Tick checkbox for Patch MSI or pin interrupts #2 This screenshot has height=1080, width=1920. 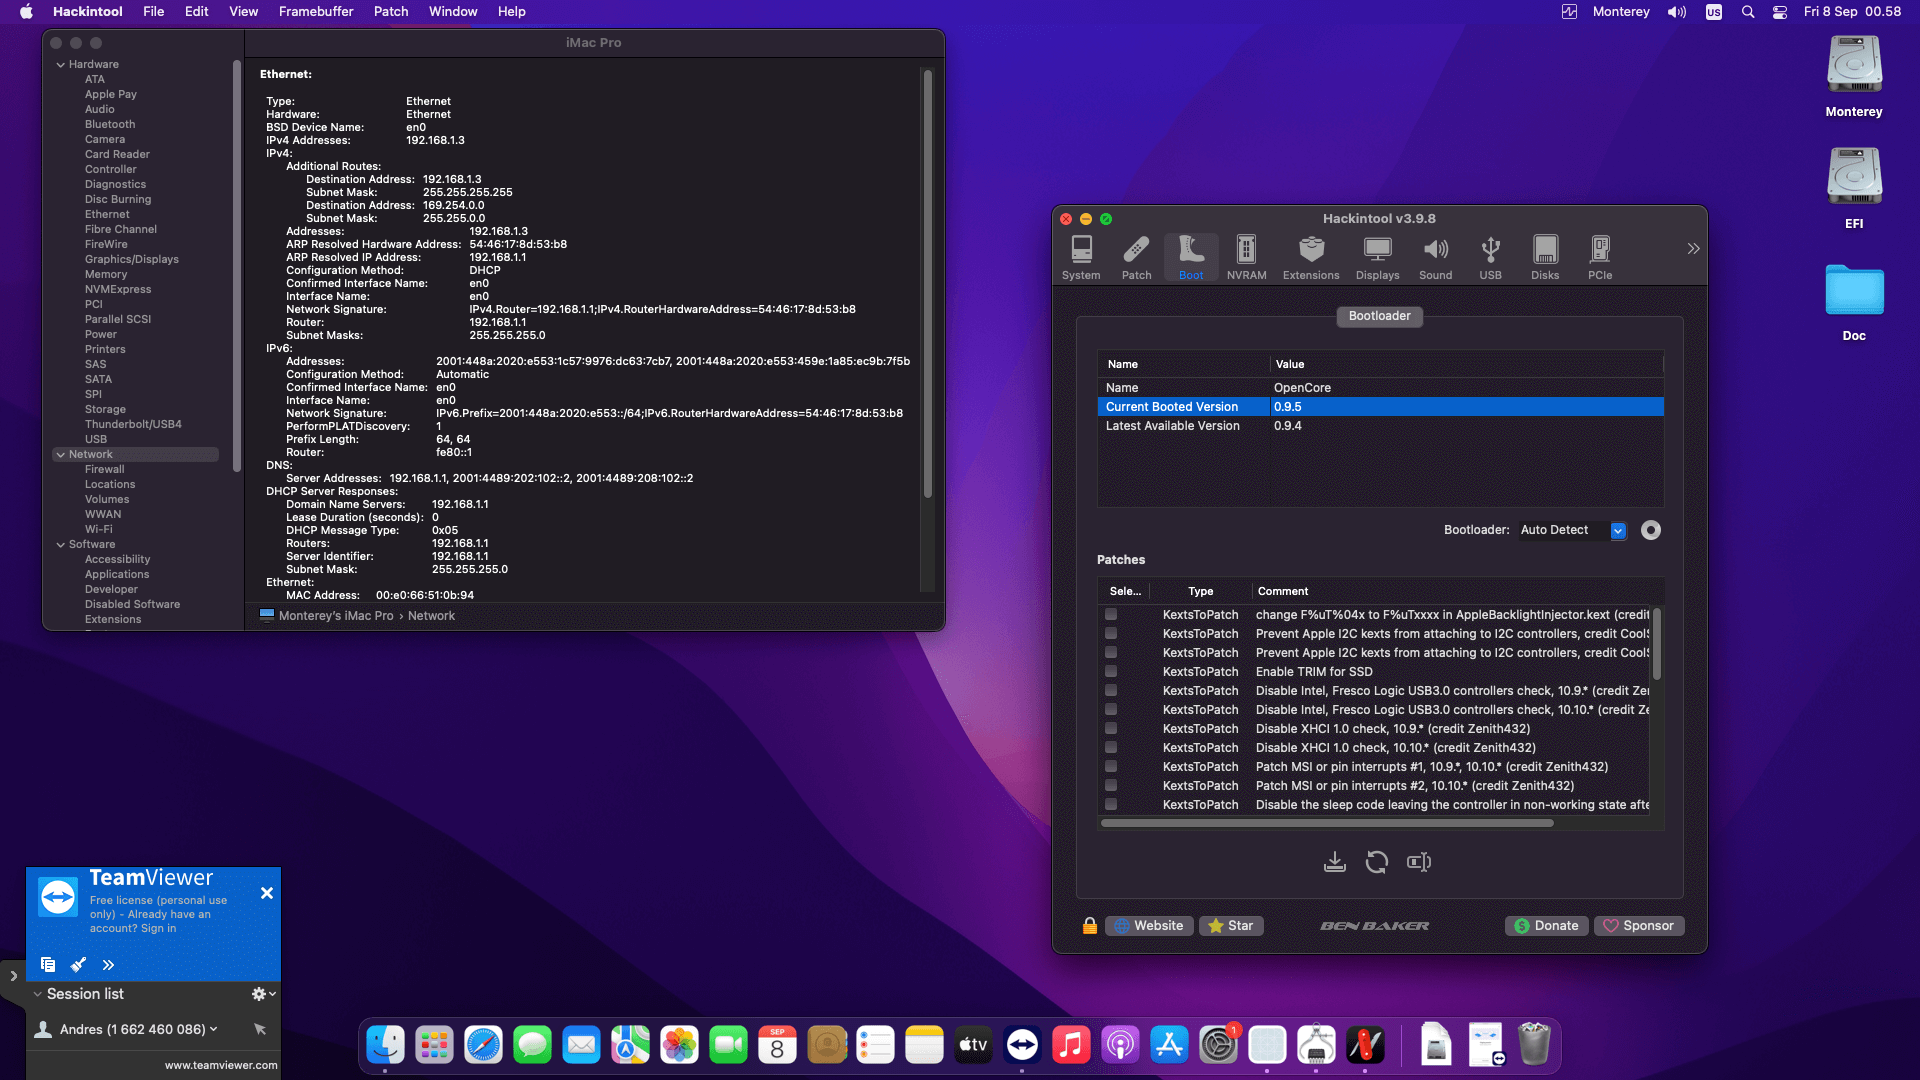click(1111, 785)
